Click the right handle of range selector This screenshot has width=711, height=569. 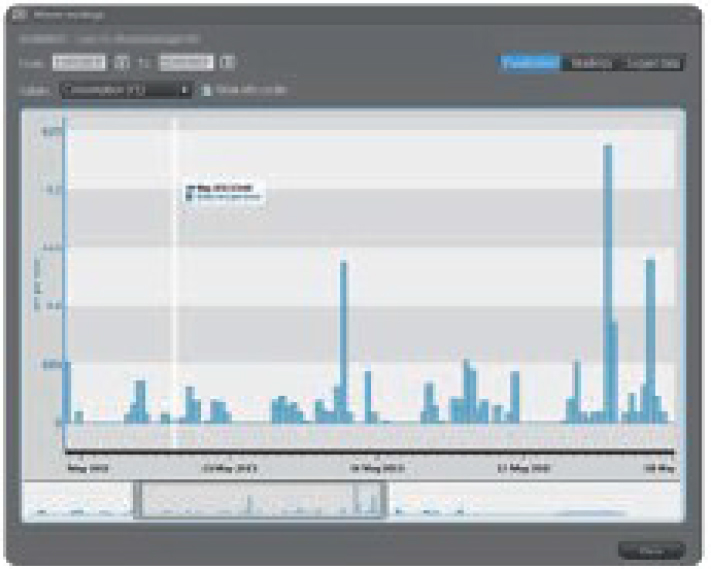[x=385, y=500]
